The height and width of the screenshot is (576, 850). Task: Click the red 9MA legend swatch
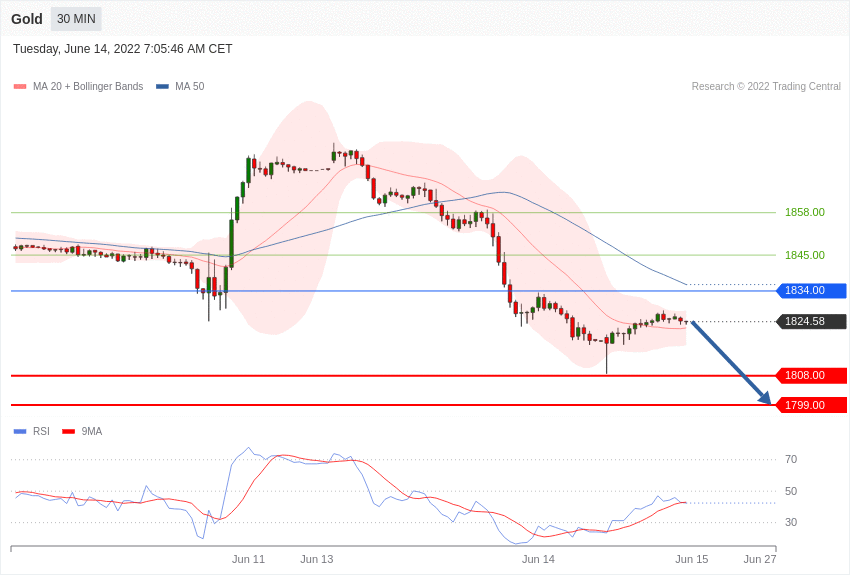click(69, 432)
